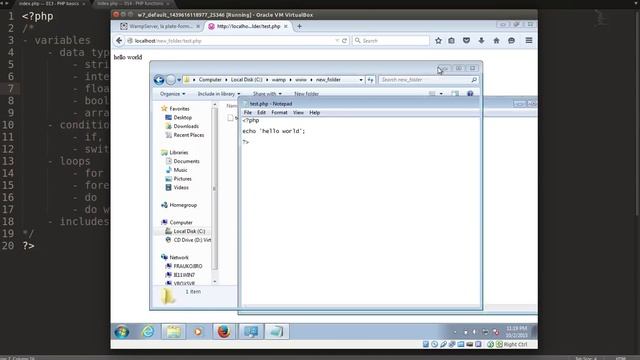Reload the localhost page in Firefox
This screenshot has width=640, height=360.
click(x=344, y=41)
